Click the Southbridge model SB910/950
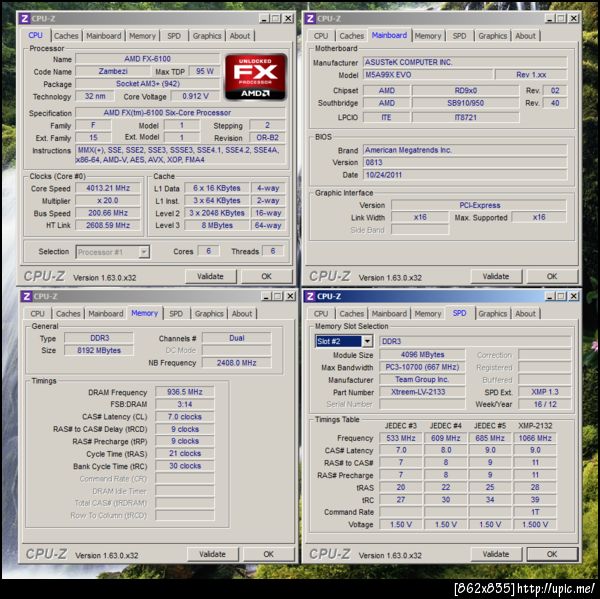The height and width of the screenshot is (599, 600). pos(465,103)
